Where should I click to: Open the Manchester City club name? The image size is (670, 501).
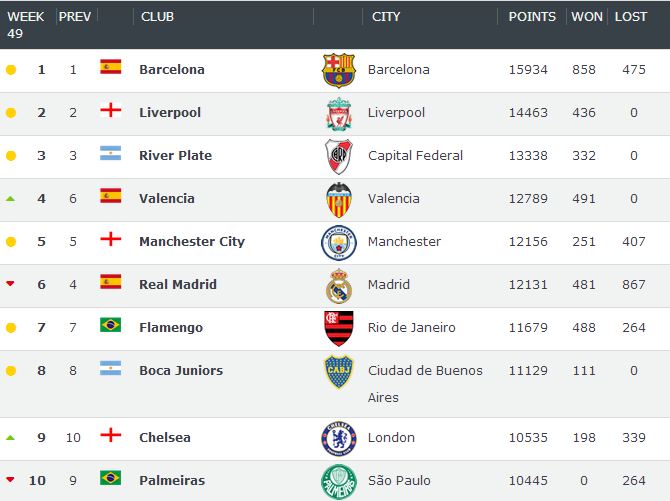(192, 242)
